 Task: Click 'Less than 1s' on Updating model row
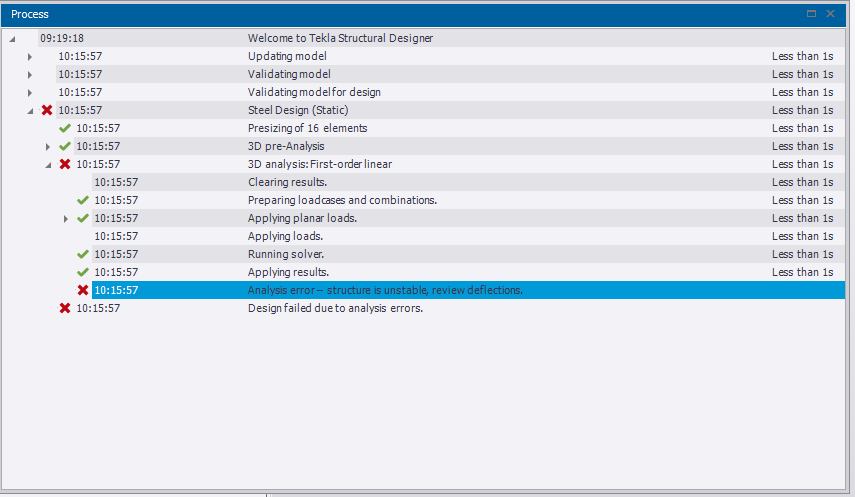point(803,56)
